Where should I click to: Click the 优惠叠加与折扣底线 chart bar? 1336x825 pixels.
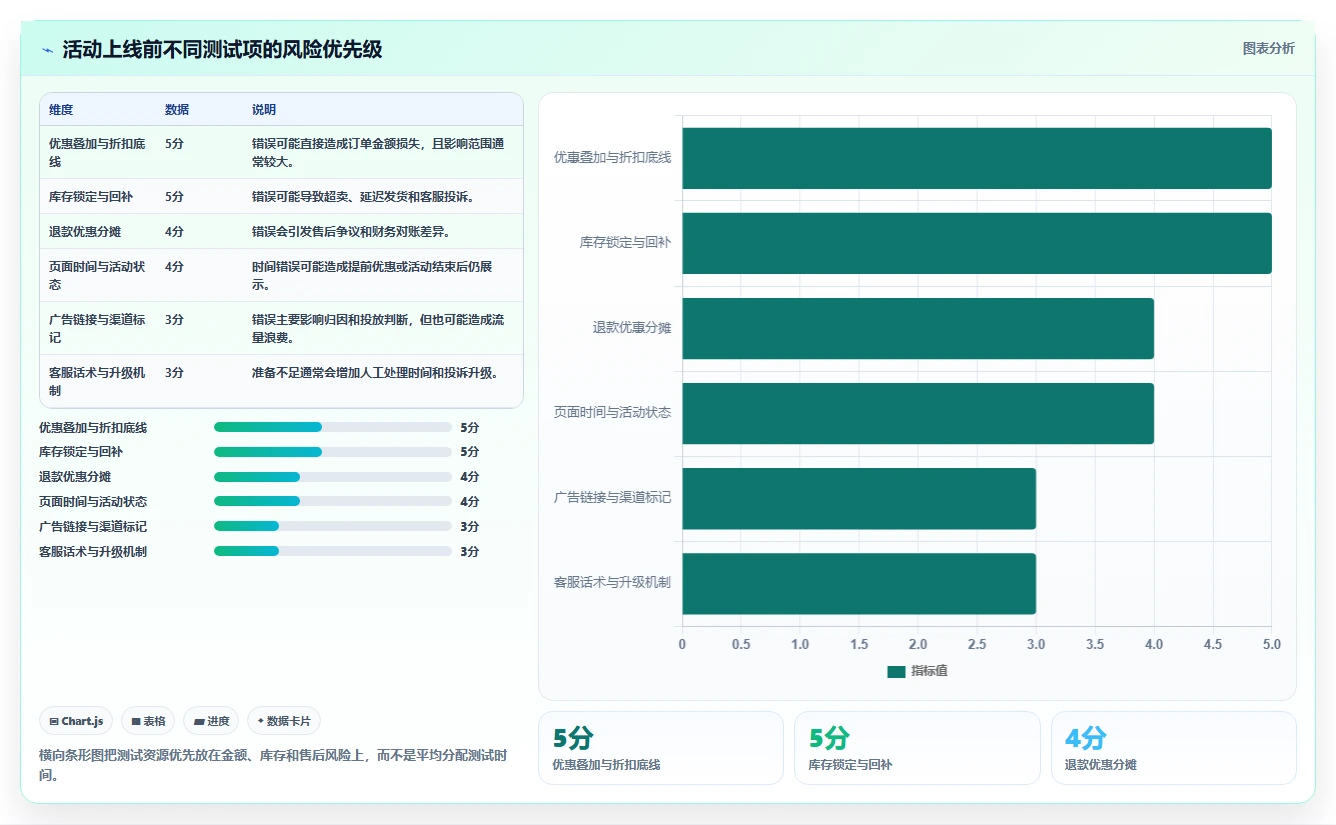coord(977,158)
